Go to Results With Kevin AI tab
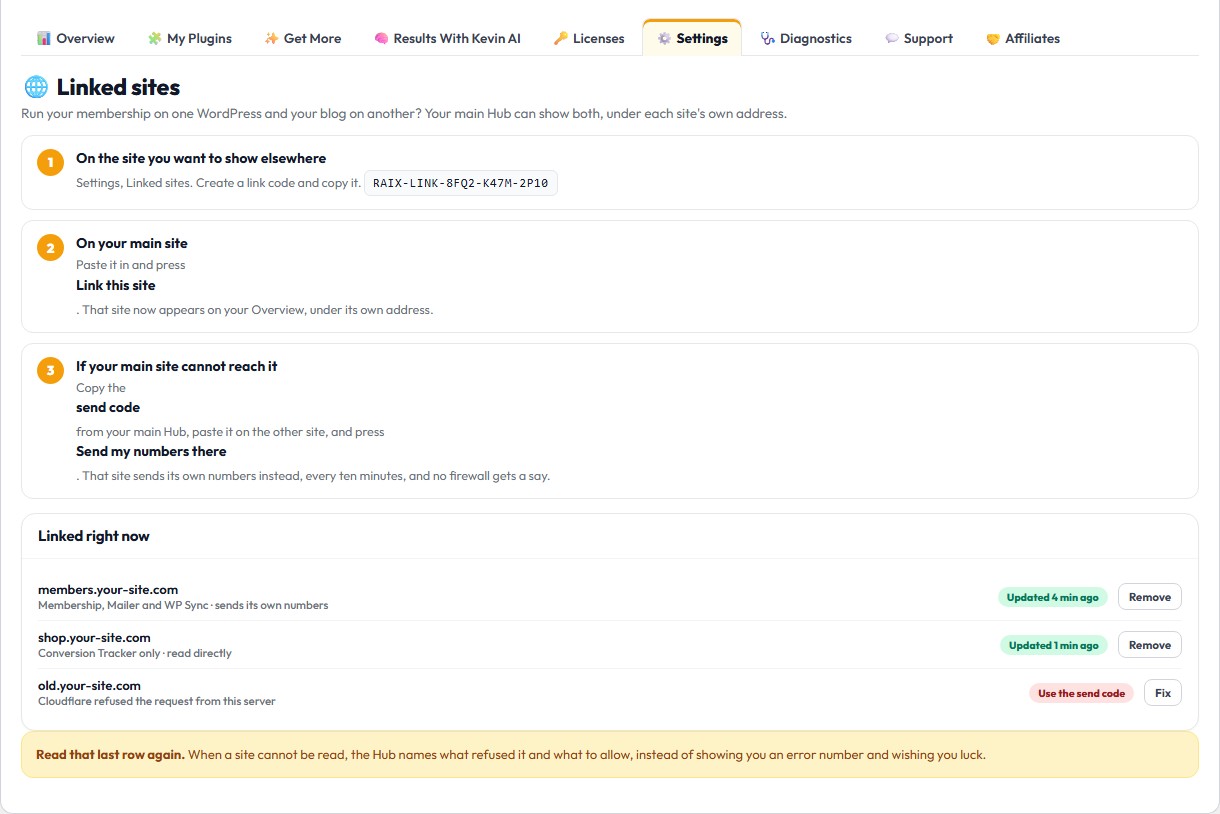1220x814 pixels. [447, 38]
